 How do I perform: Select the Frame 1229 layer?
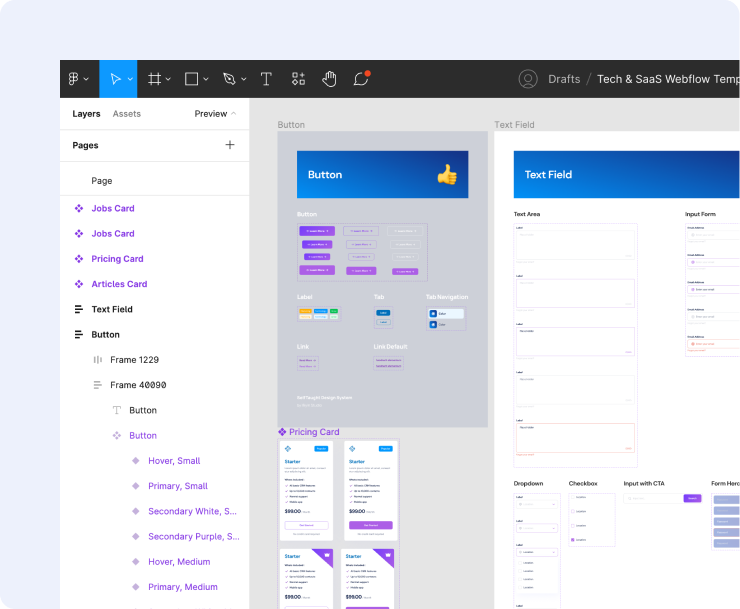(x=134, y=360)
